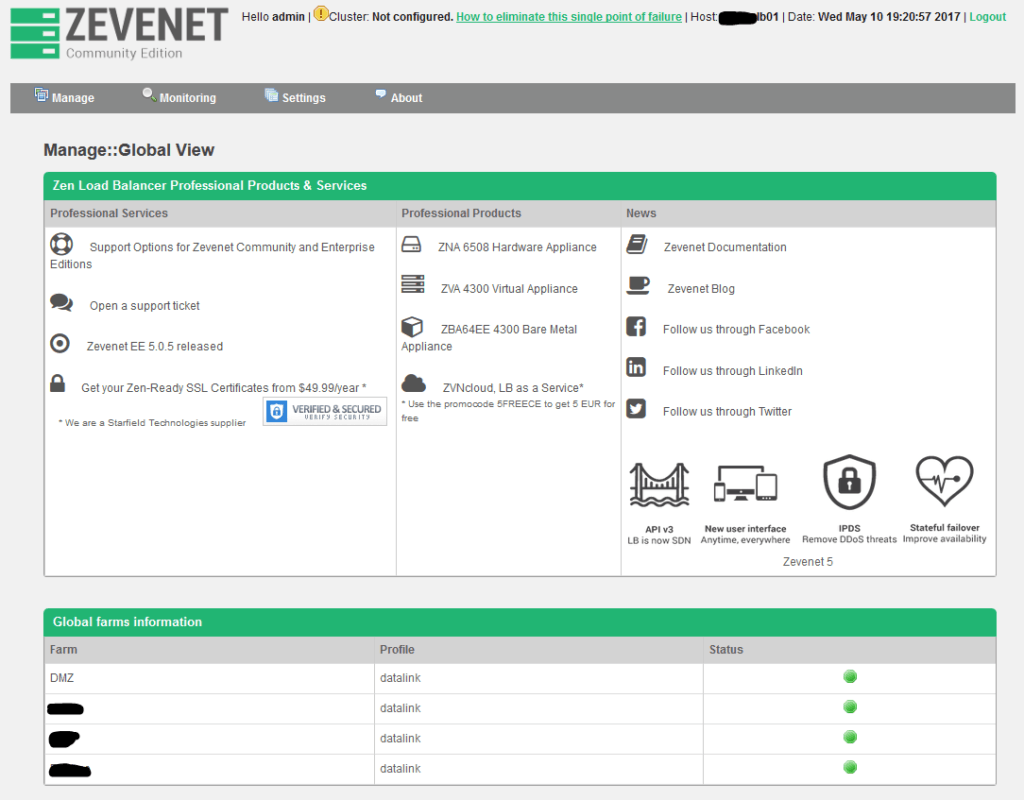Open the Zen-Ready SSL Certificates link
Screen dimensions: 1024x800
(223, 388)
